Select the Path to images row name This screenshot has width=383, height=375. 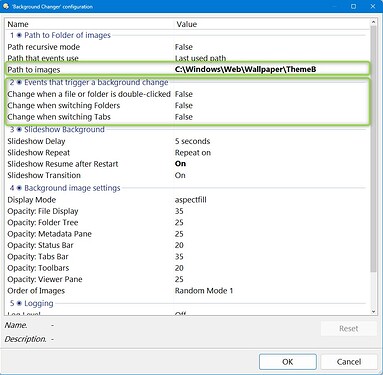(x=34, y=70)
